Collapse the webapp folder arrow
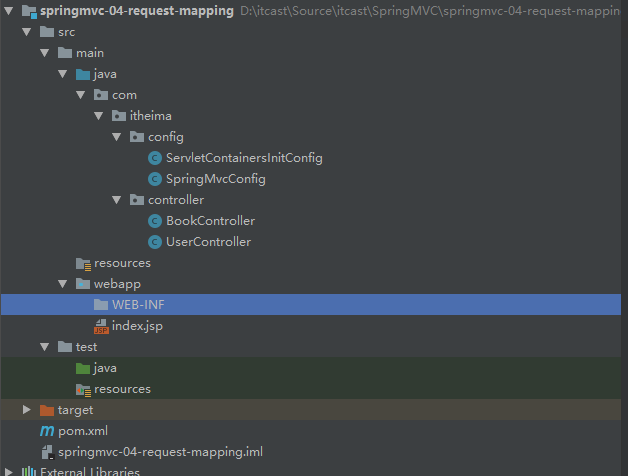The image size is (628, 476). pyautogui.click(x=64, y=284)
